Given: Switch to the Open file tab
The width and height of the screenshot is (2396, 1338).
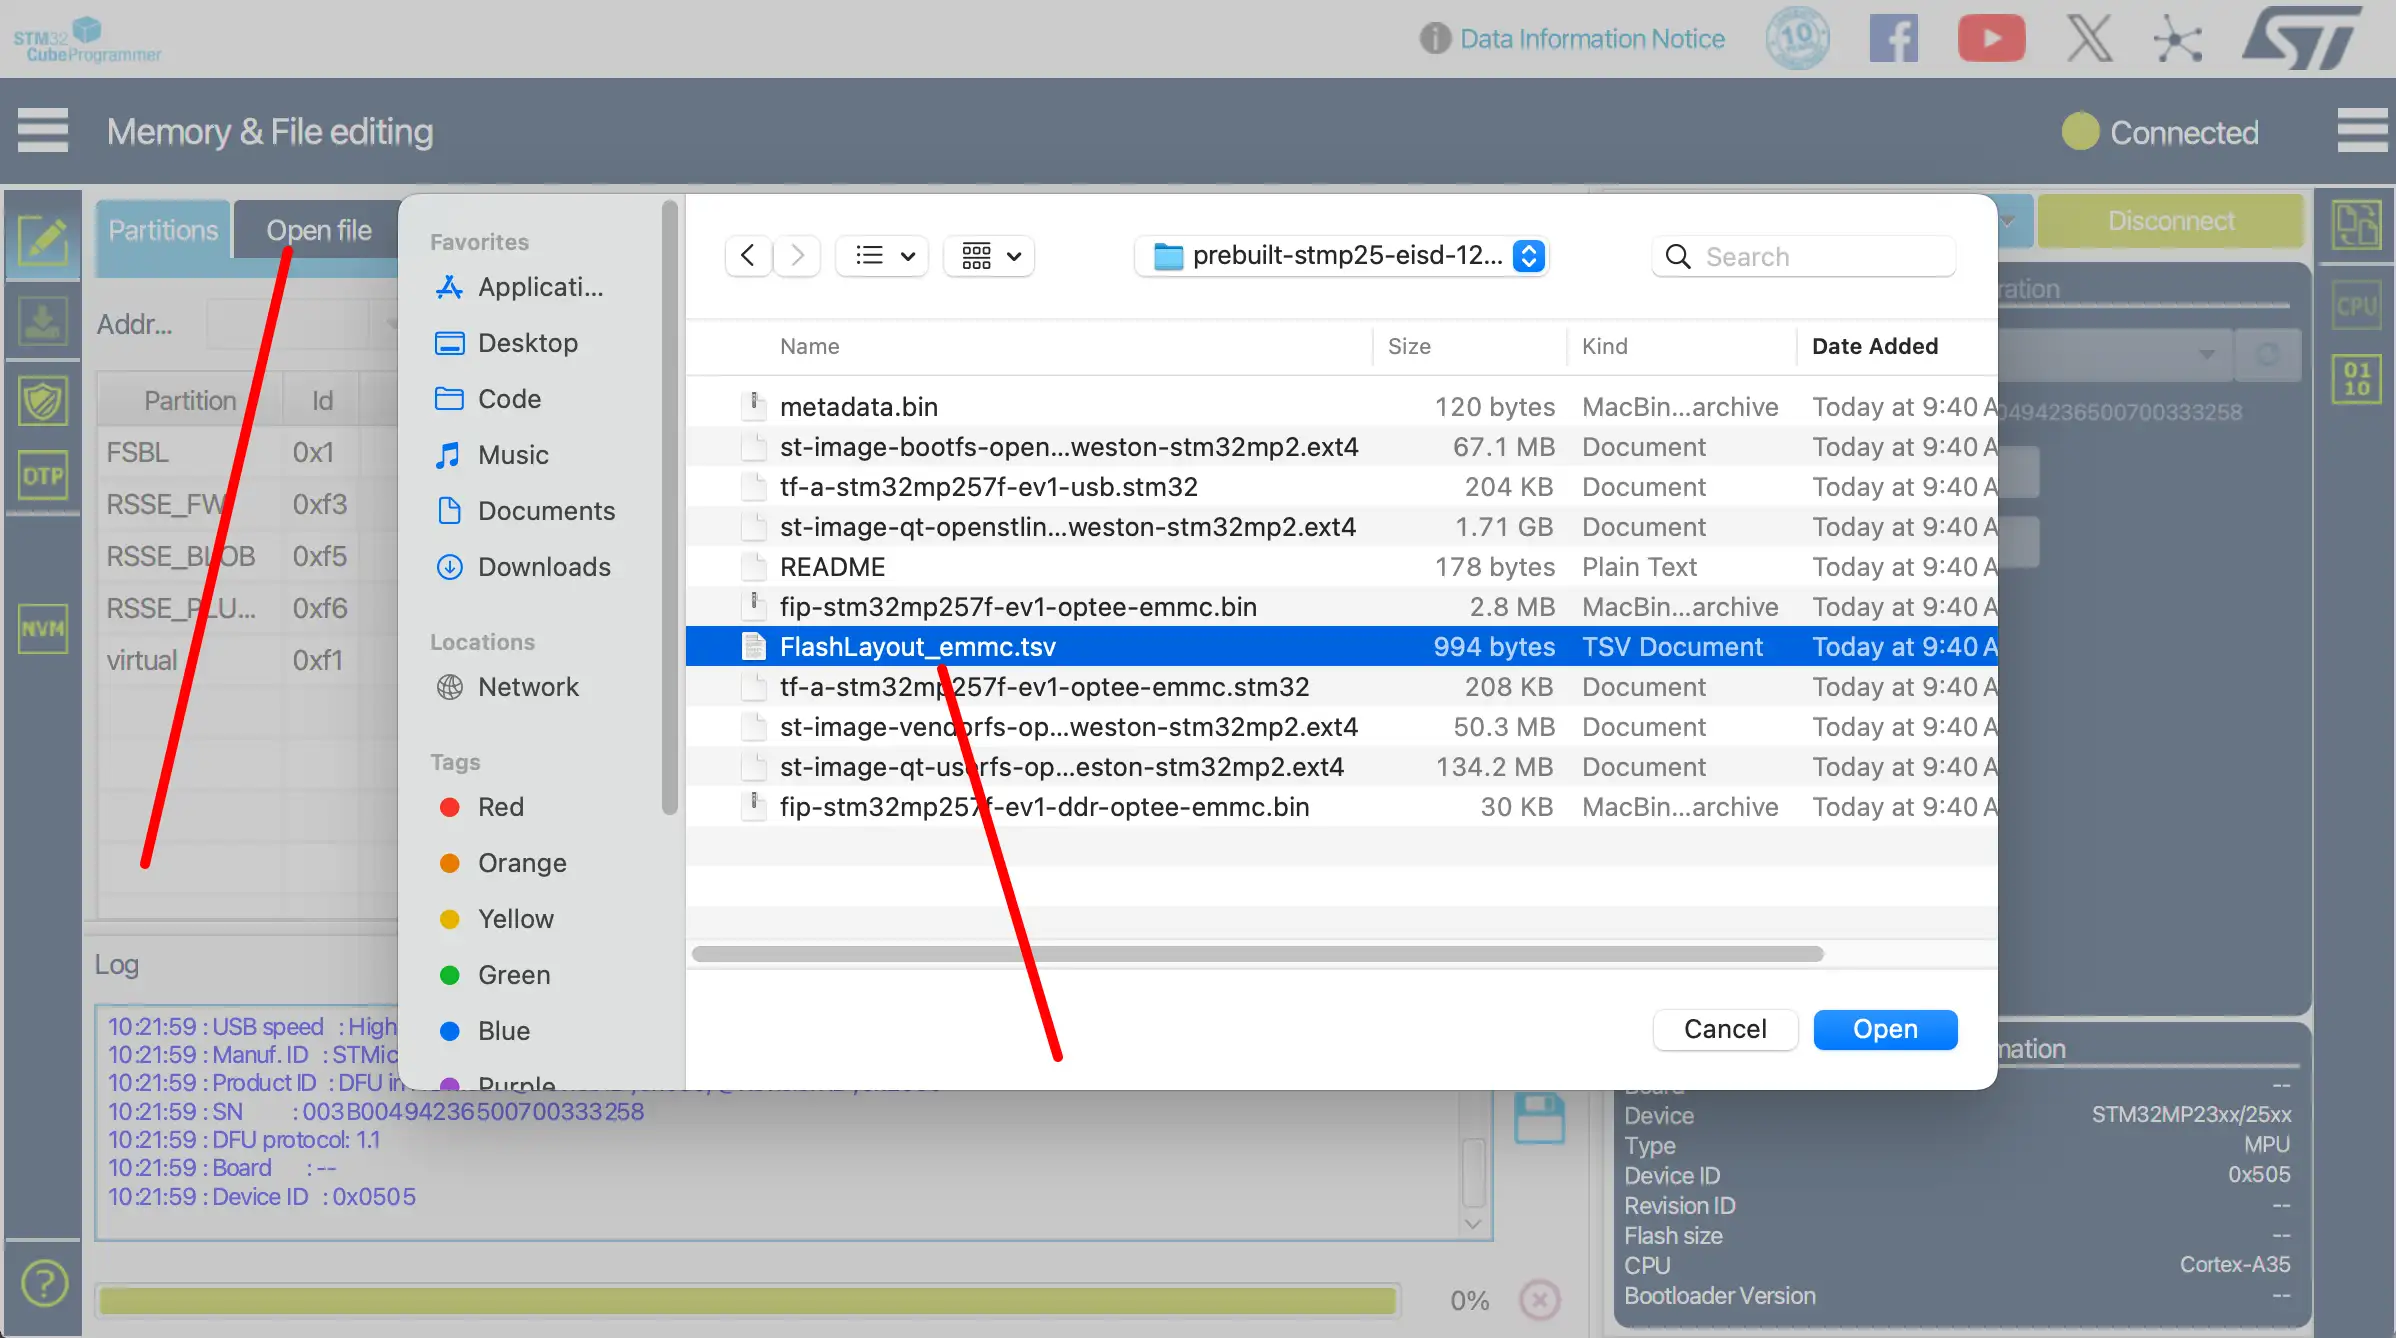Looking at the screenshot, I should coord(318,230).
